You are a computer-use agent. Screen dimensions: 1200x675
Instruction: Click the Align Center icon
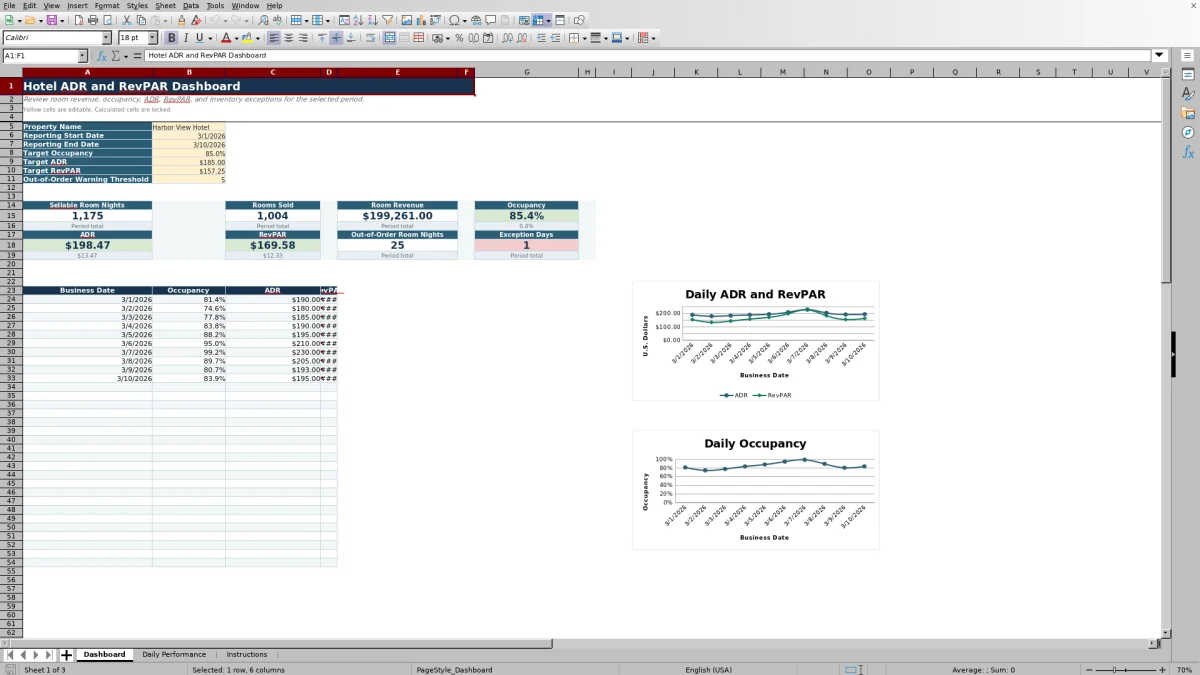point(288,38)
